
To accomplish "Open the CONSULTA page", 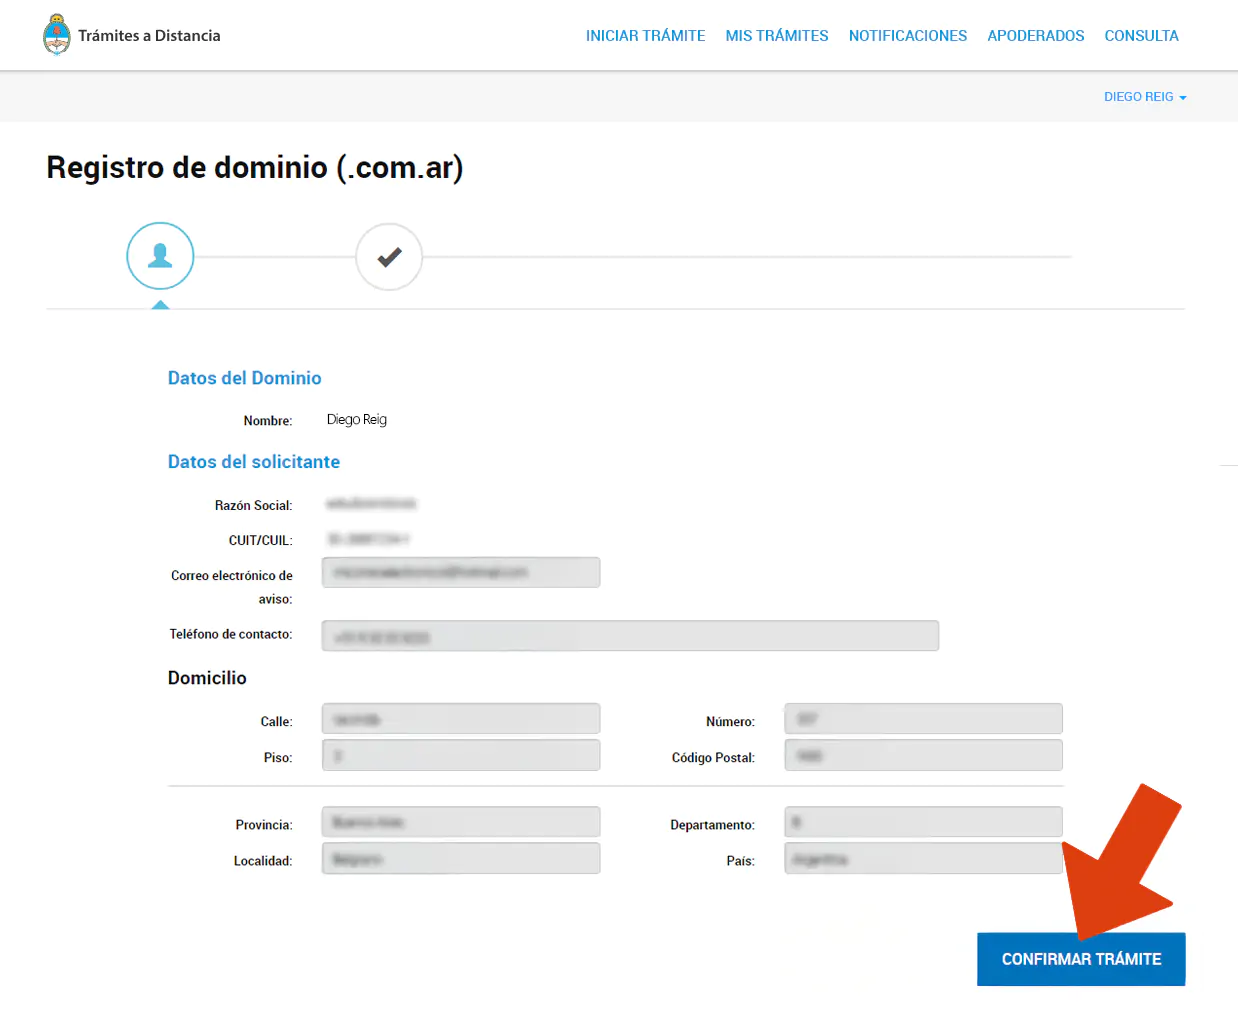I will 1141,35.
